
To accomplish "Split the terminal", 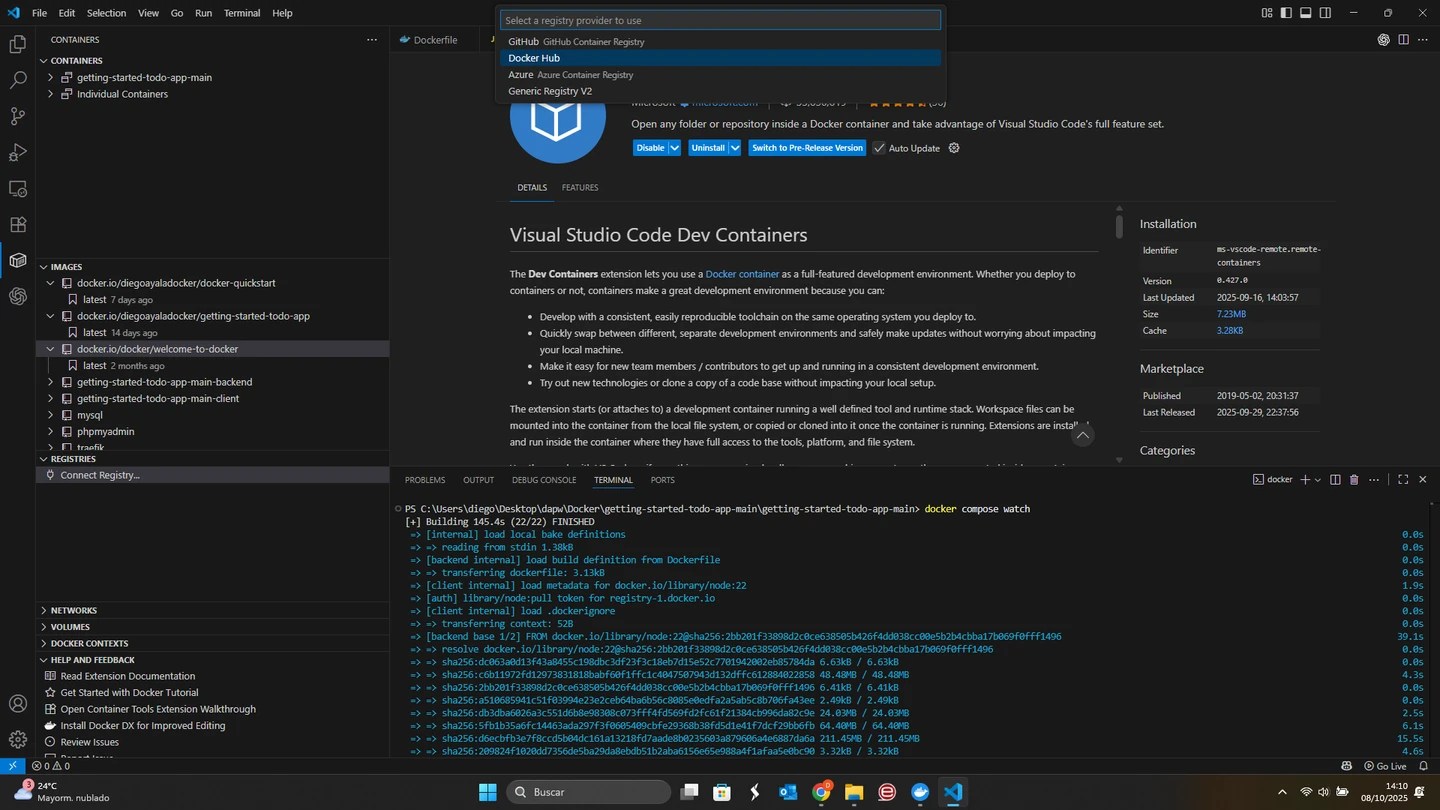I will click(1335, 480).
